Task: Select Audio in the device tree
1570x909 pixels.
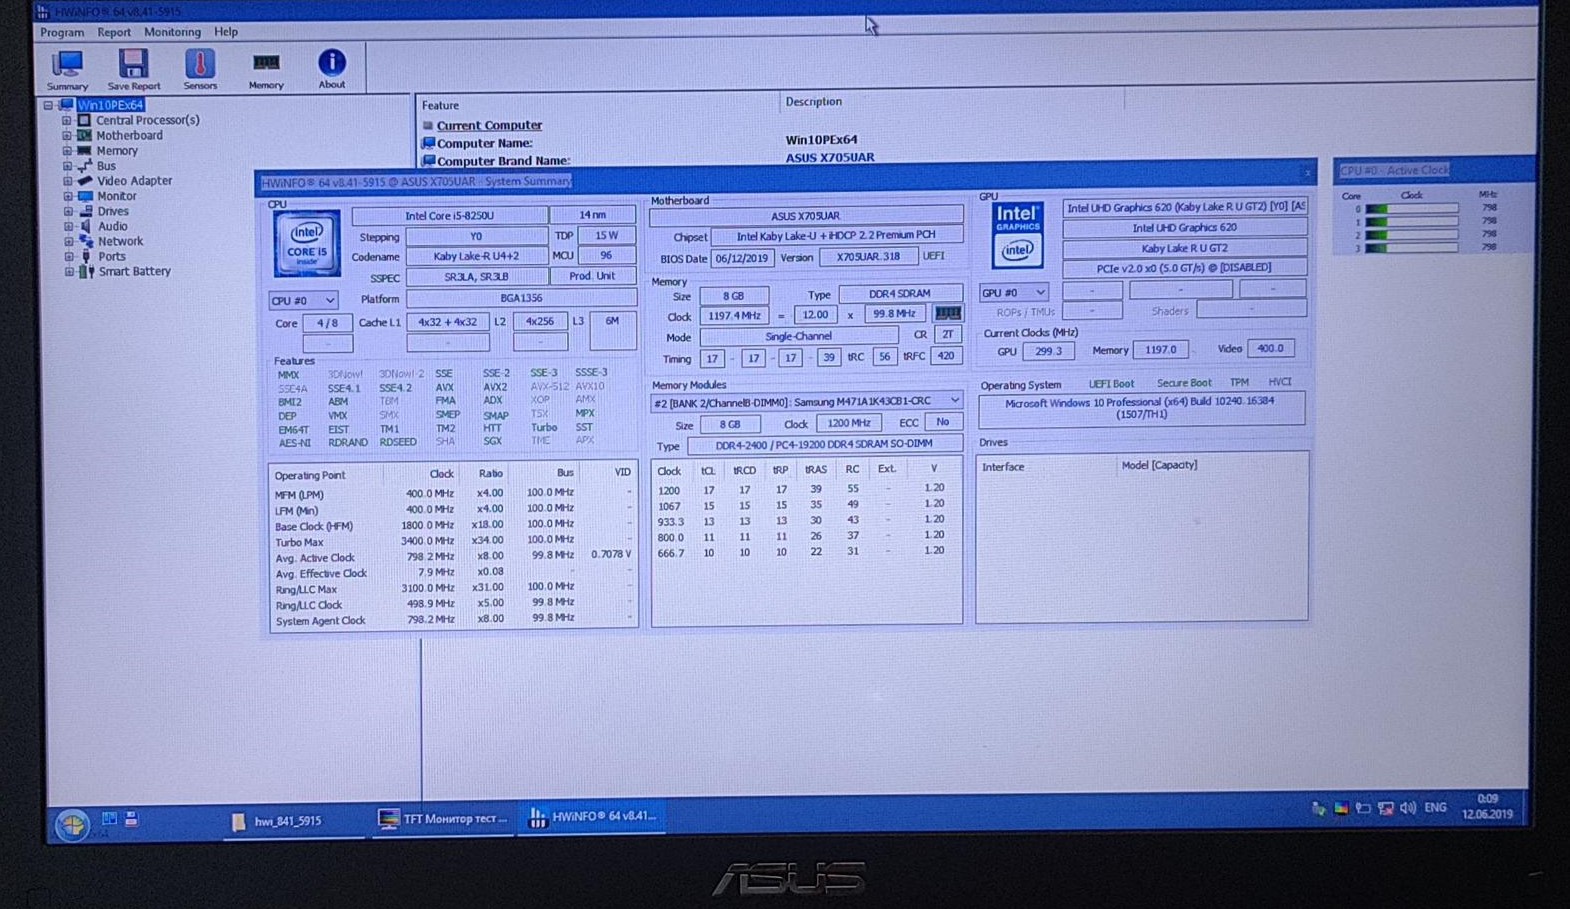Action: point(113,226)
